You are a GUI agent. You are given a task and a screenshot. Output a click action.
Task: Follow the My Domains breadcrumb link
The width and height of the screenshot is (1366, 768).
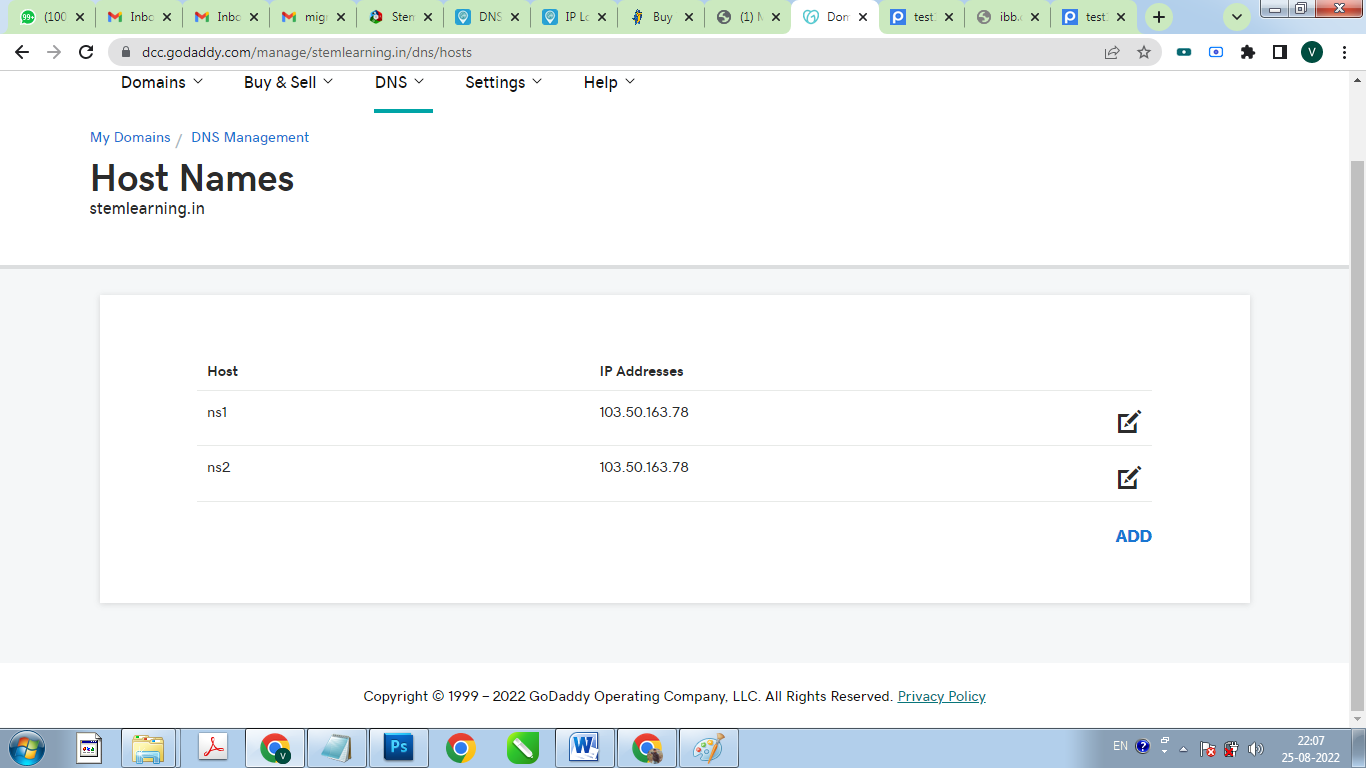coord(130,137)
